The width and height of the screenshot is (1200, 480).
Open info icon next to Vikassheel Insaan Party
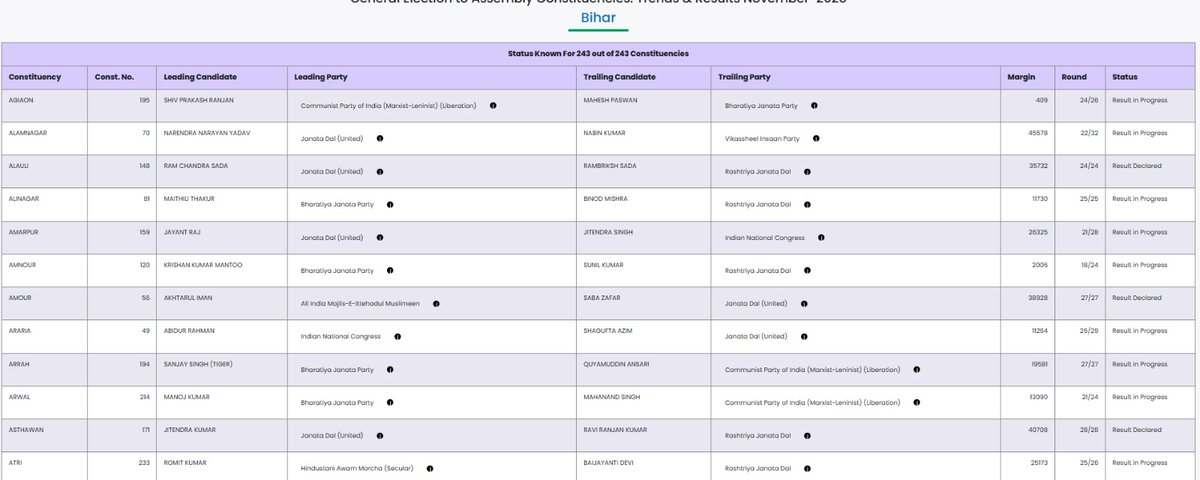(x=816, y=138)
